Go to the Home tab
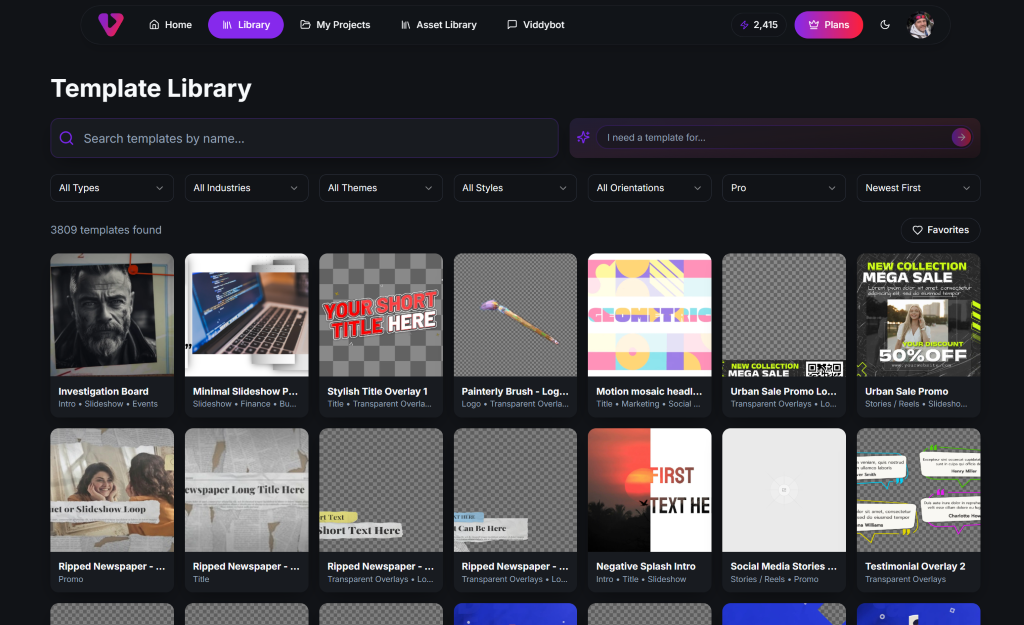Viewport: 1024px width, 625px height. point(170,25)
